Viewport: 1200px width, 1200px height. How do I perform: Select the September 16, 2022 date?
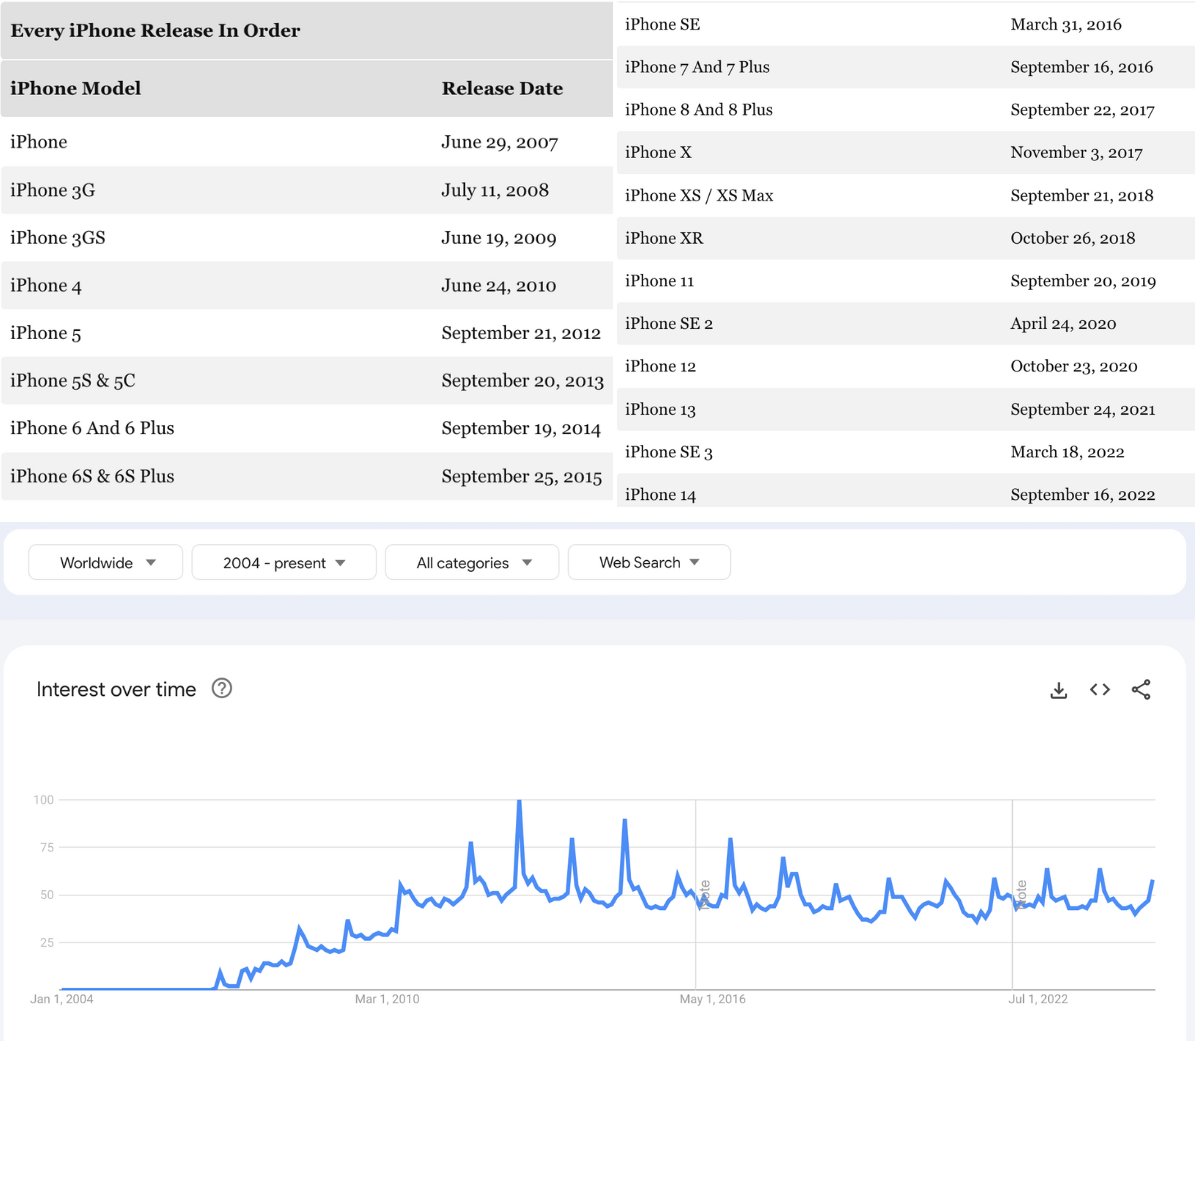(x=1083, y=495)
